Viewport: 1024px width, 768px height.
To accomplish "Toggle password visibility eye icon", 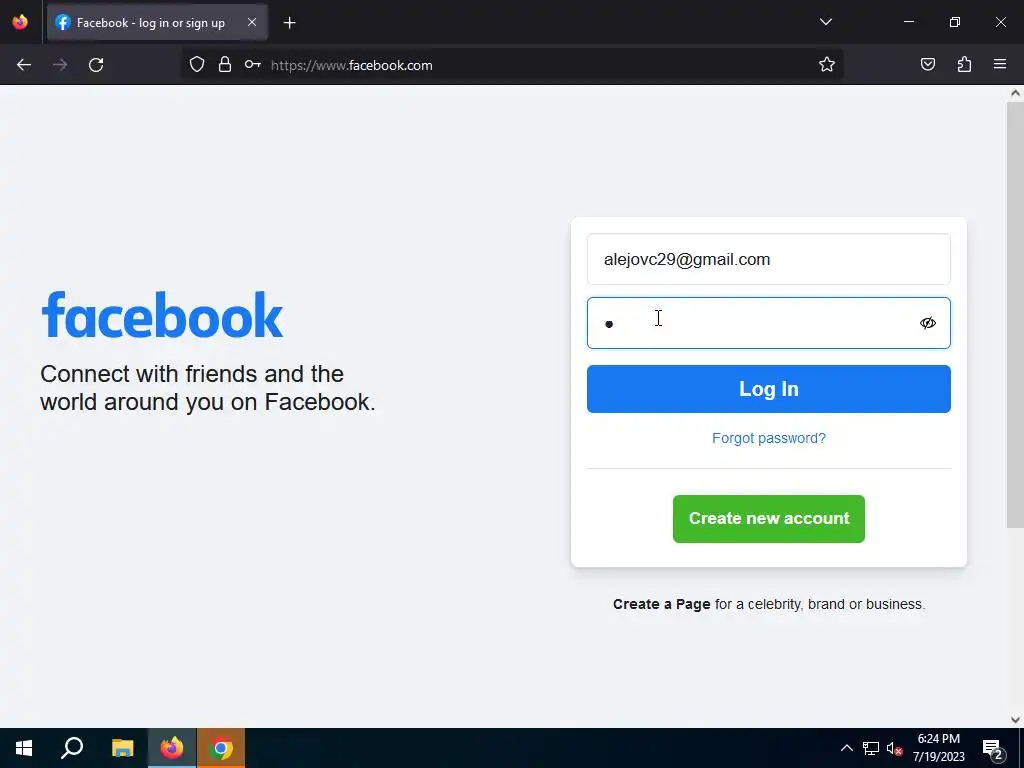I will [x=927, y=323].
